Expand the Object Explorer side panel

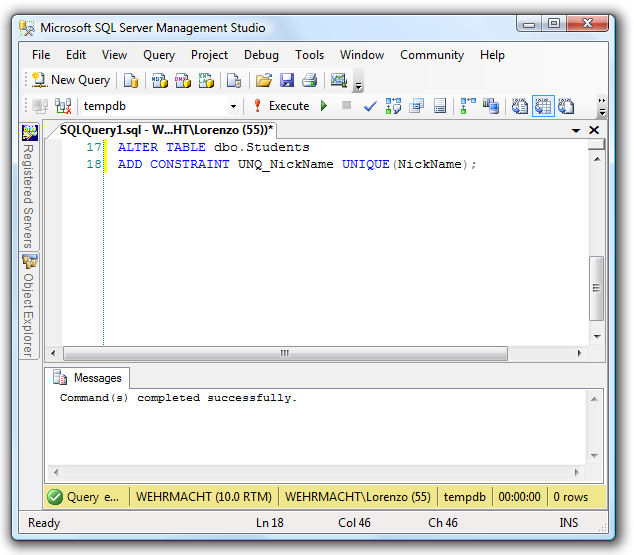point(29,306)
